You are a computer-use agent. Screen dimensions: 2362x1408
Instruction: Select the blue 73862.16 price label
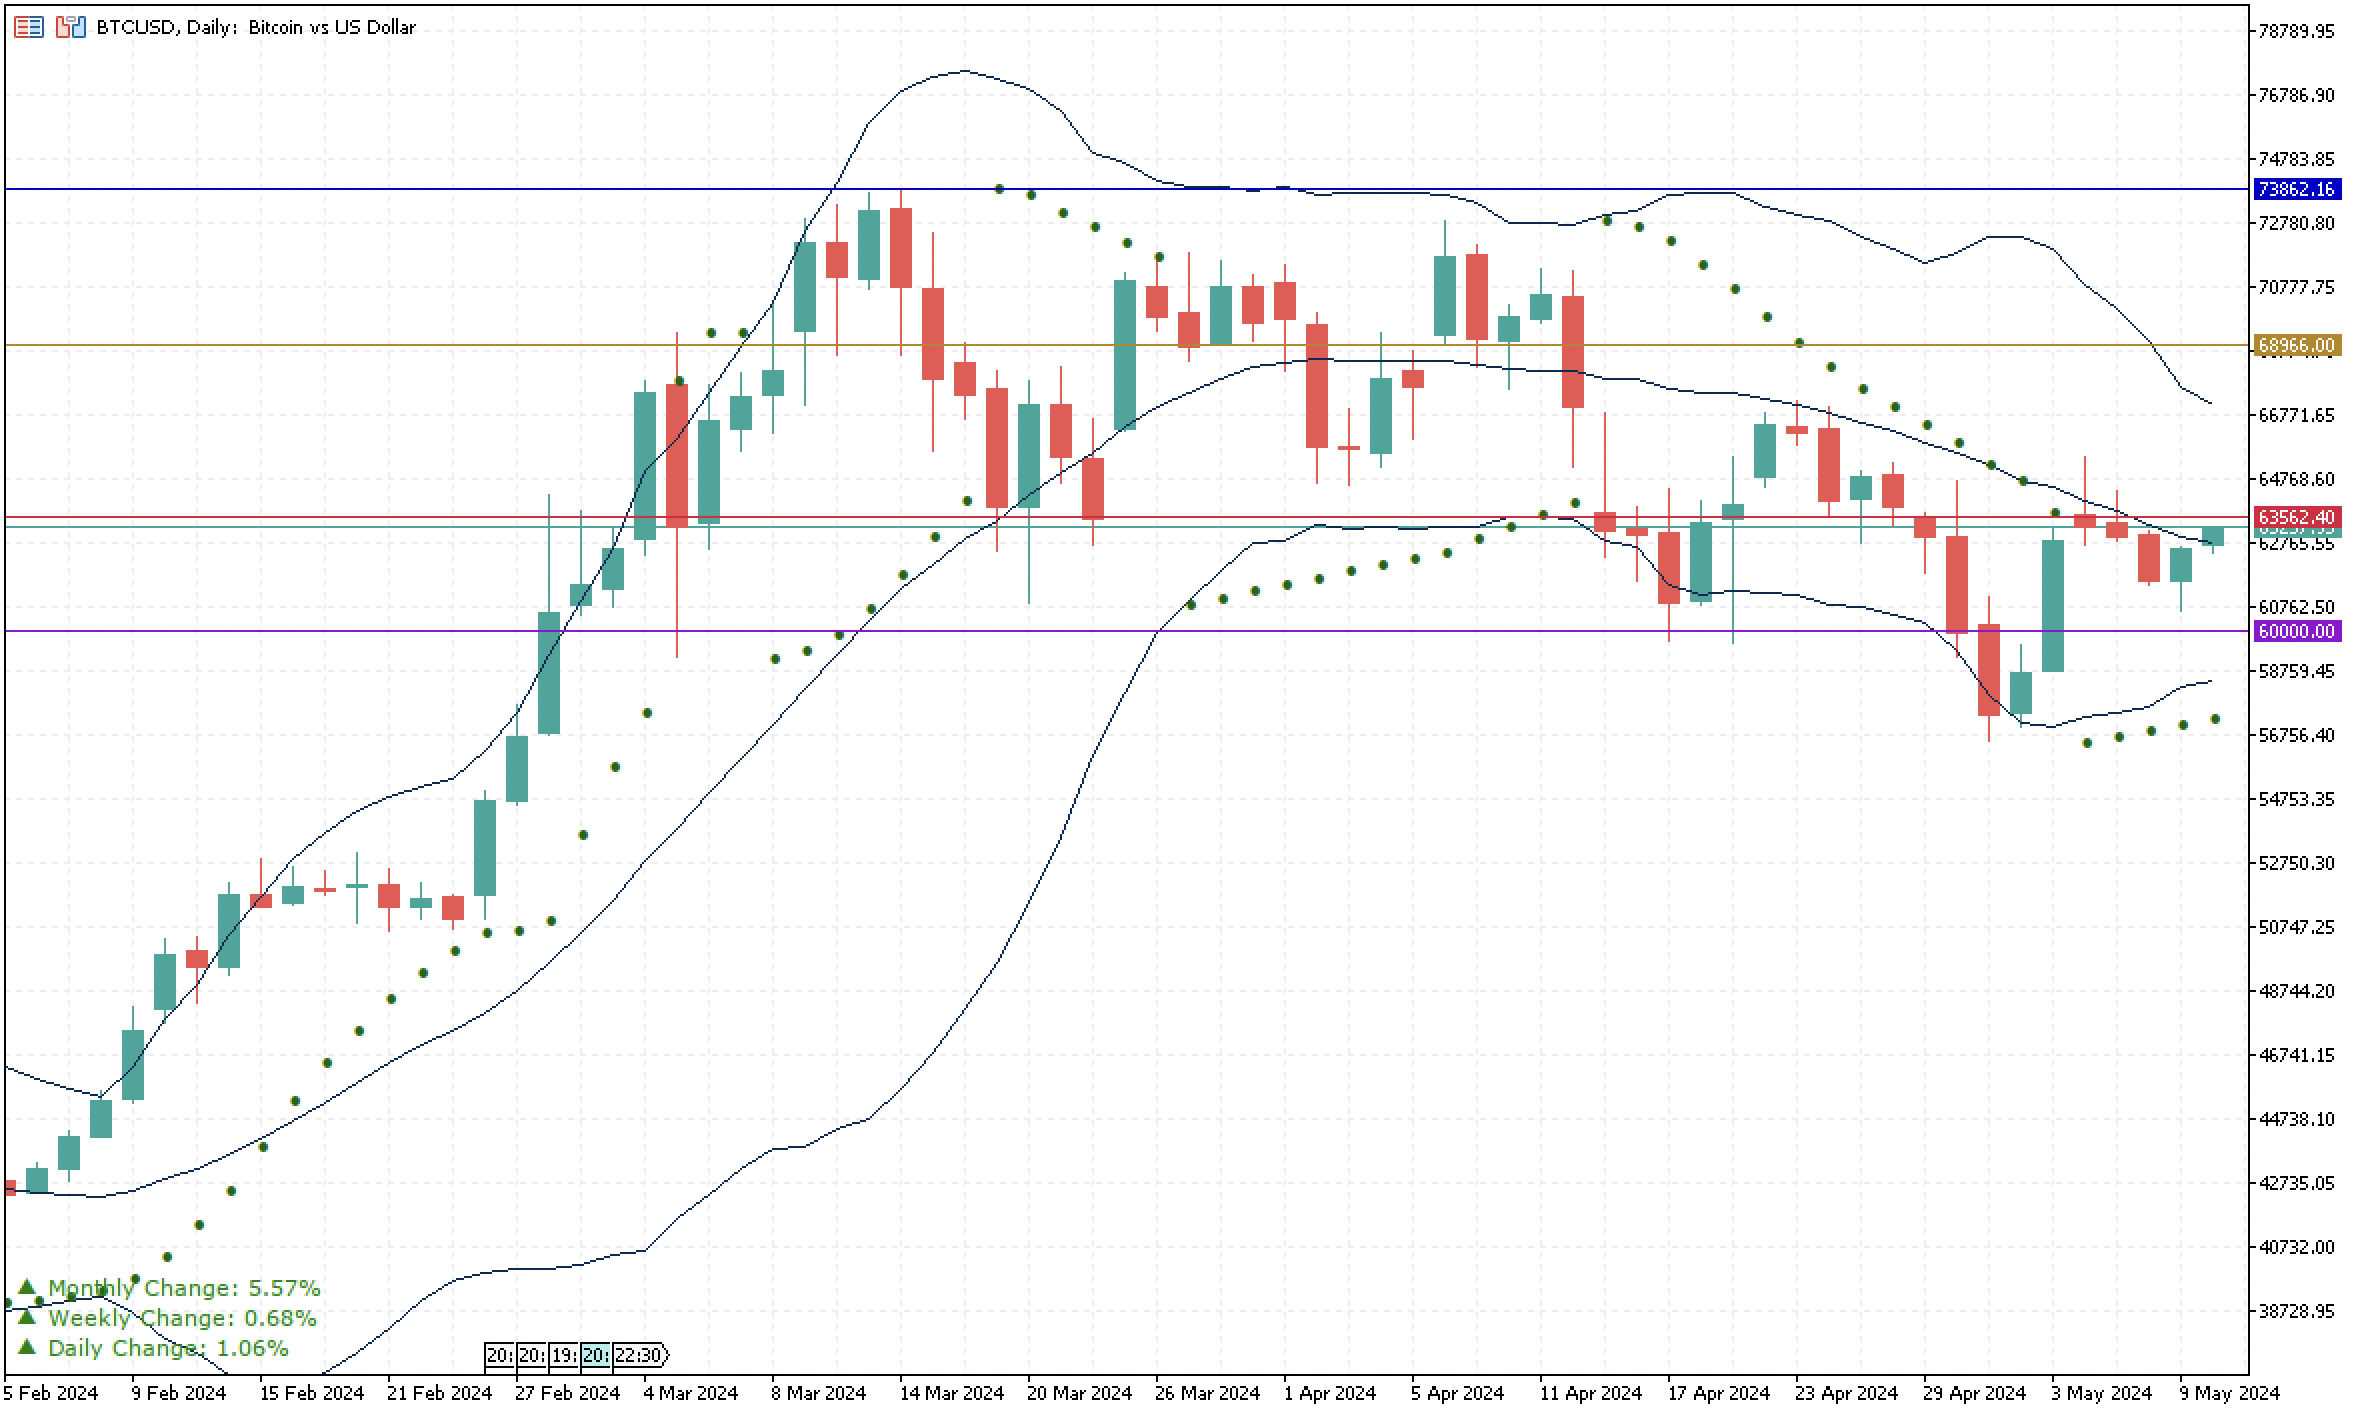2297,189
